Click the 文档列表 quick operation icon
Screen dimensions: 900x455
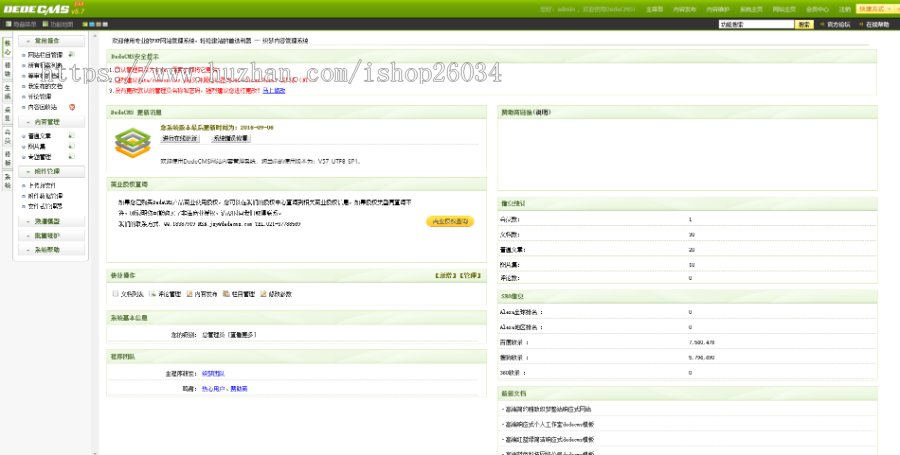coord(115,294)
